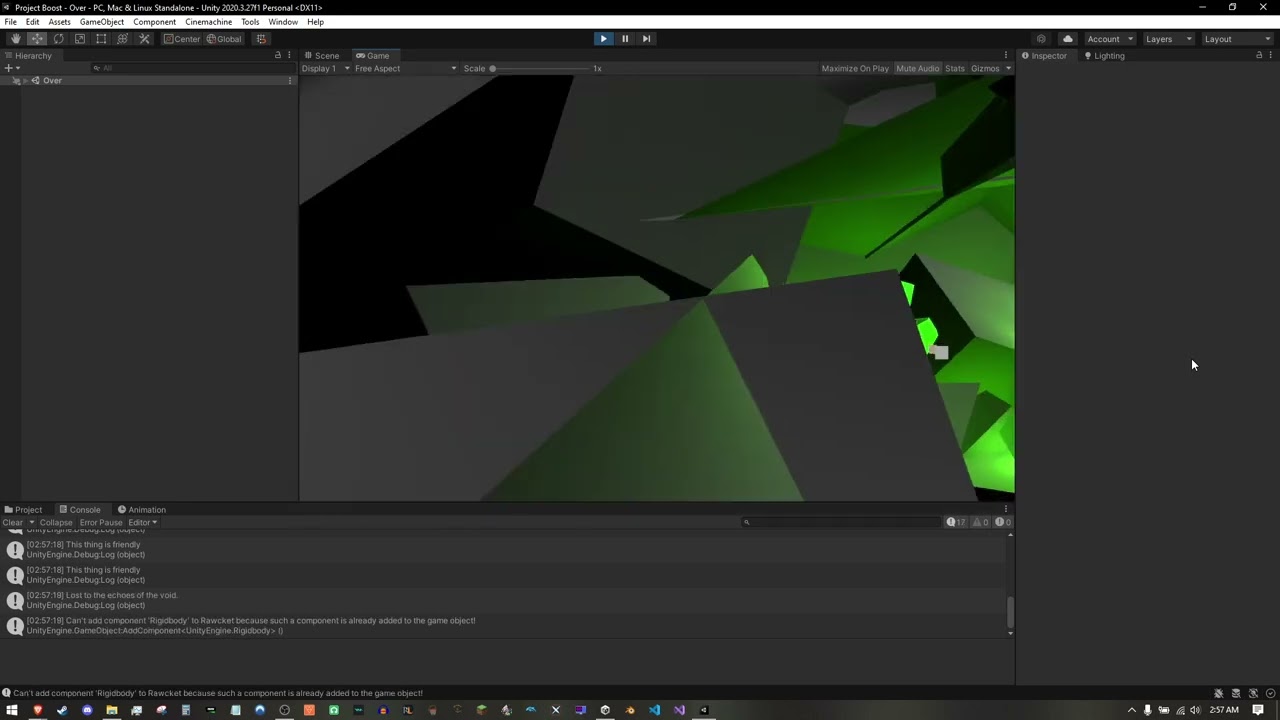
Task: Open the Account dropdown
Action: coord(1109,39)
